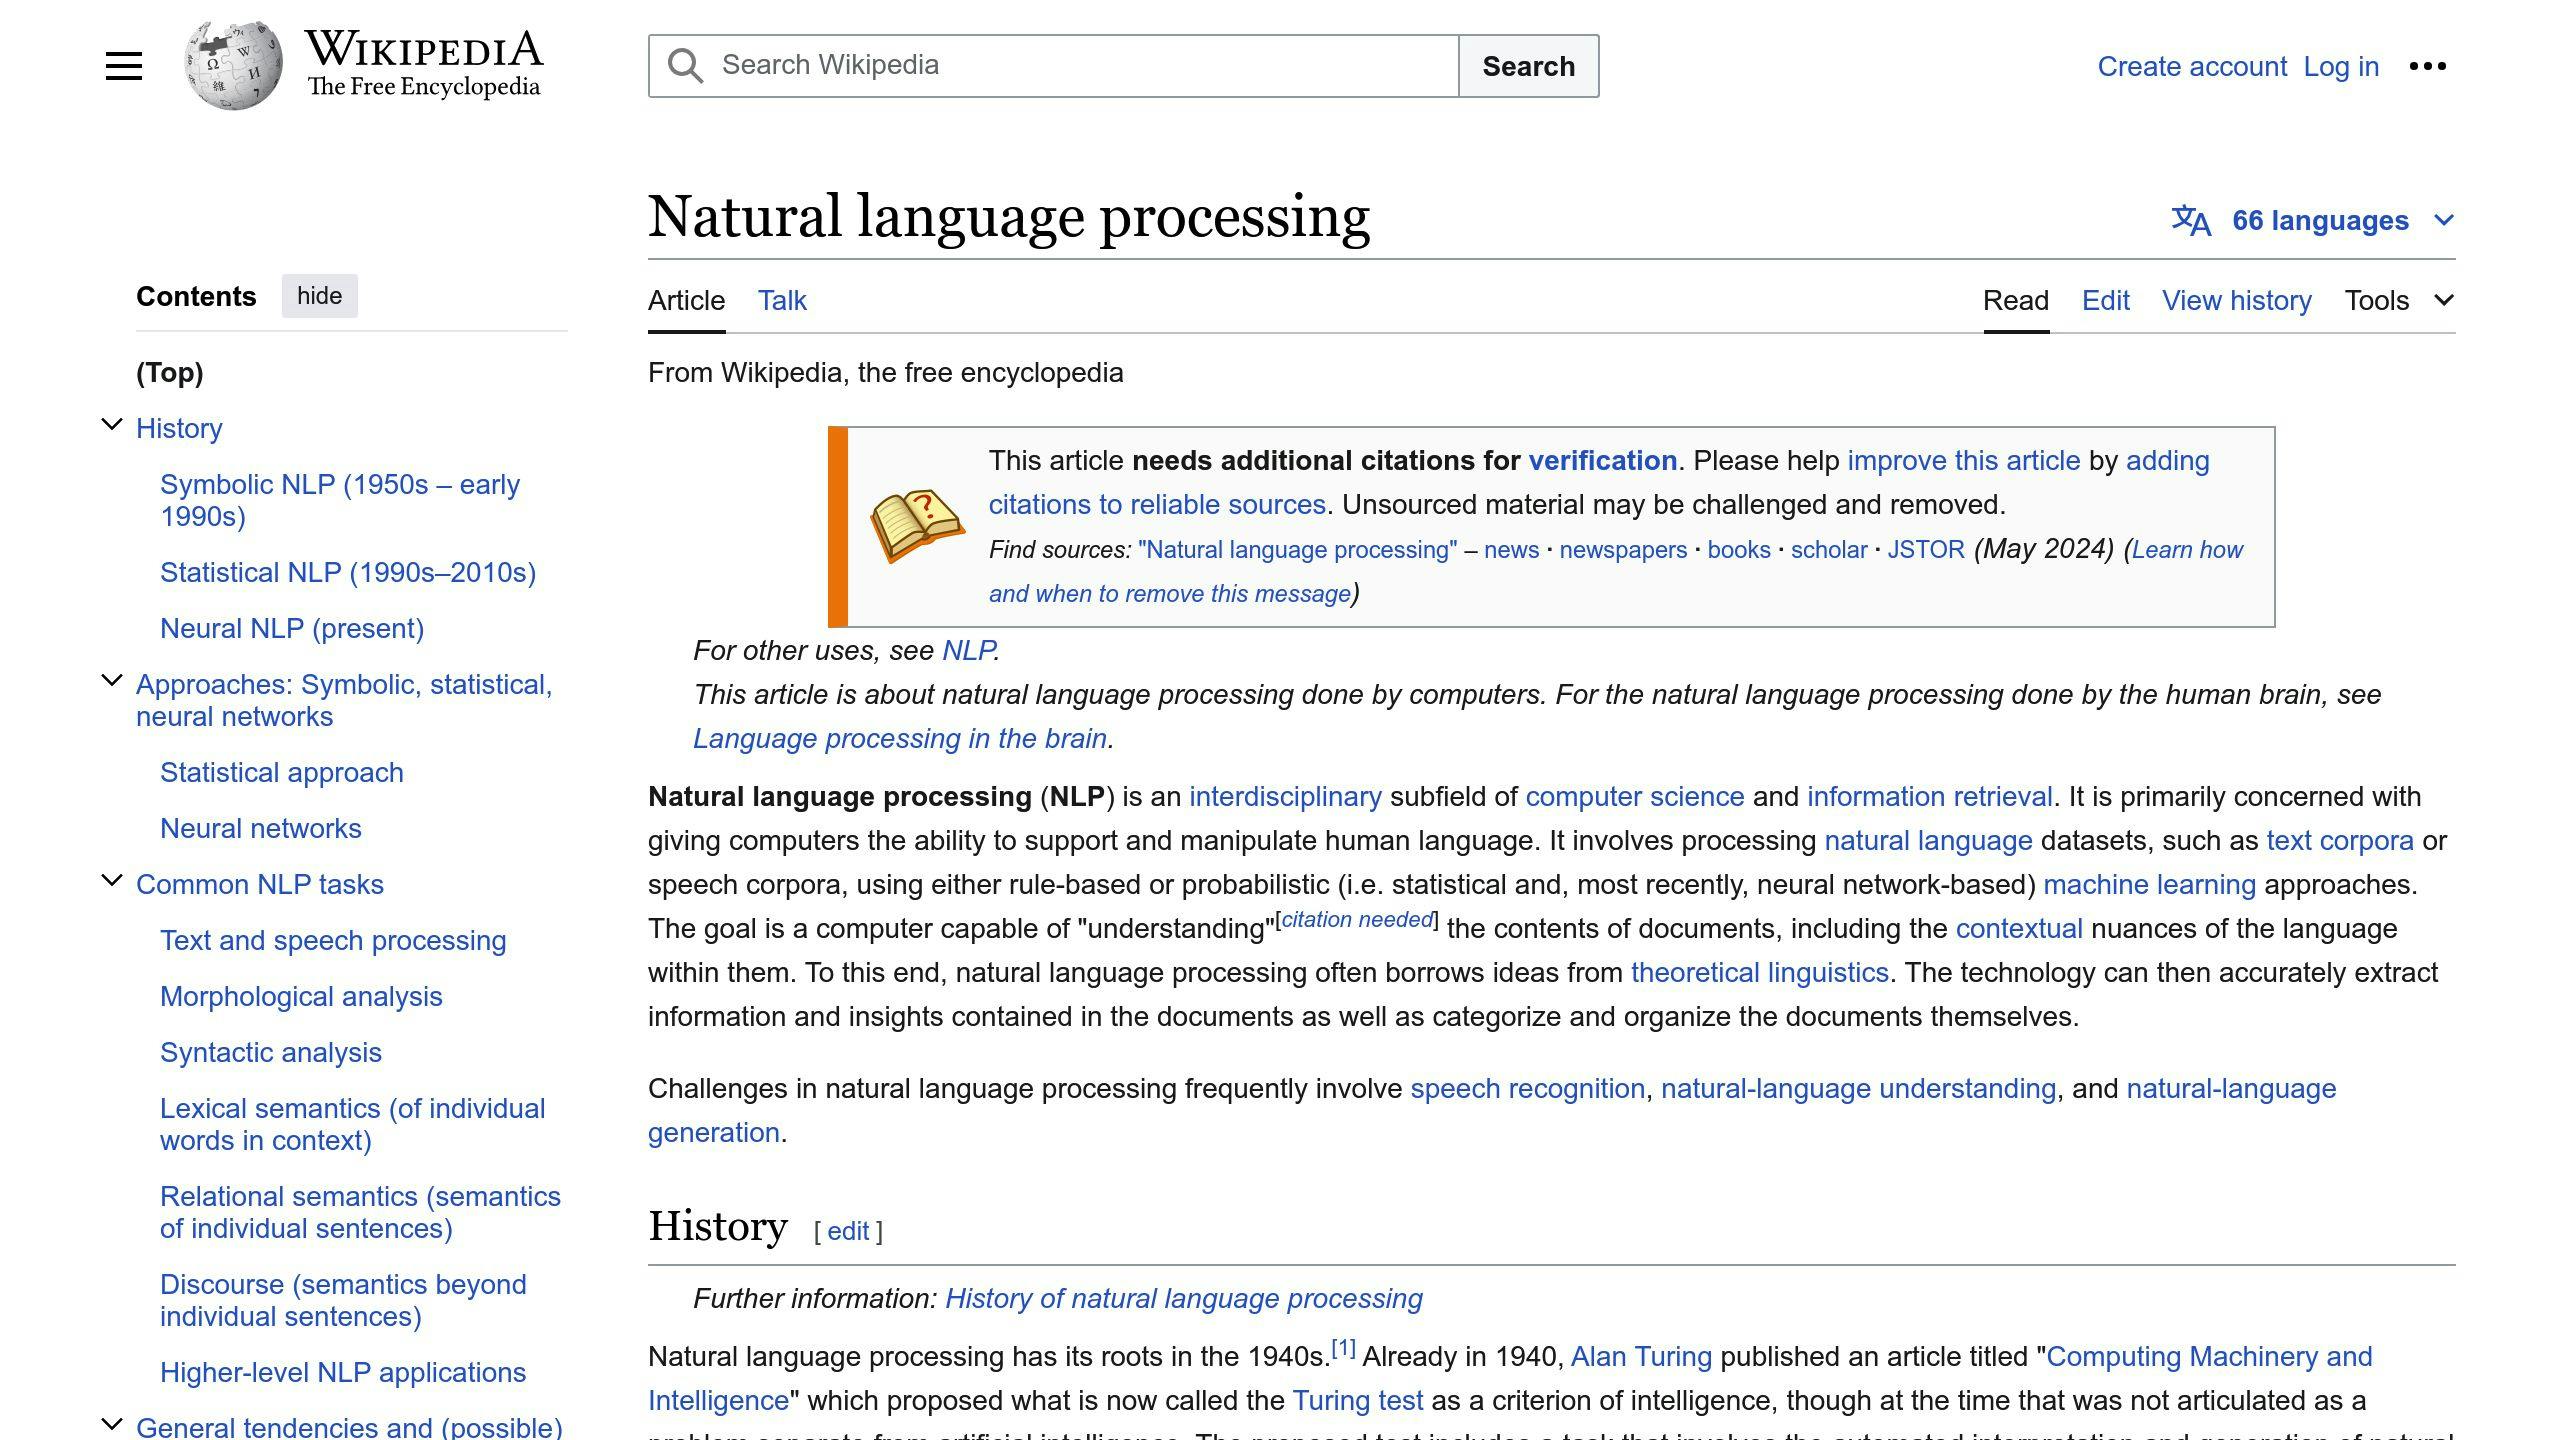2560x1440 pixels.
Task: Open the three-dot personal tools menu
Action: [x=2428, y=66]
